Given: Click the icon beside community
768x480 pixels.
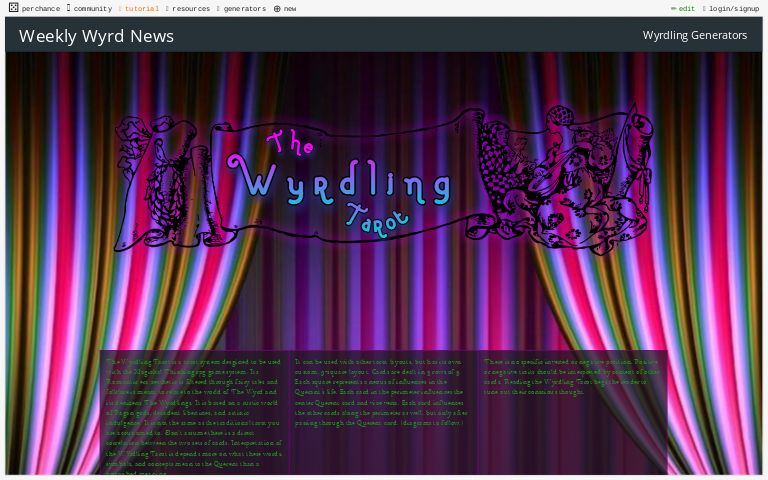Looking at the screenshot, I should (68, 8).
